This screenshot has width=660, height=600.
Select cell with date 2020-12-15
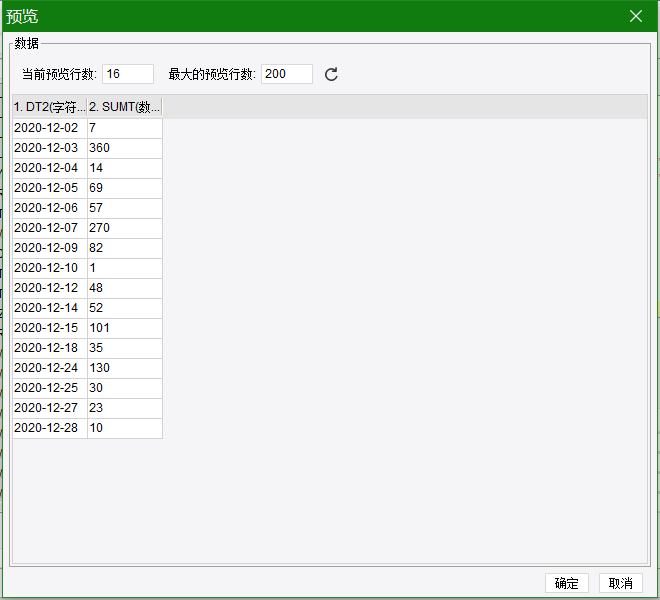pos(50,328)
